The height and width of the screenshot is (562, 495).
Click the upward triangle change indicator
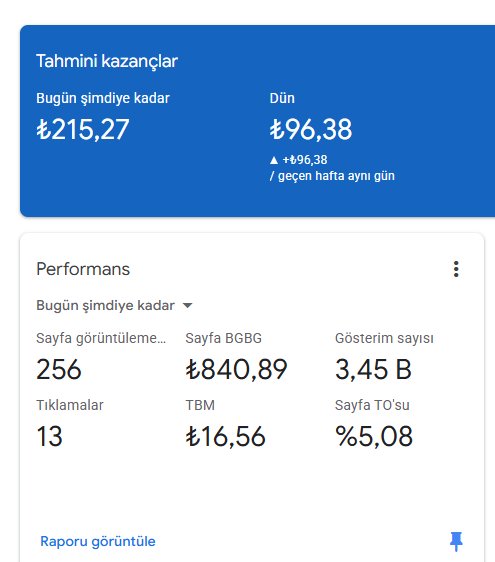click(x=274, y=160)
